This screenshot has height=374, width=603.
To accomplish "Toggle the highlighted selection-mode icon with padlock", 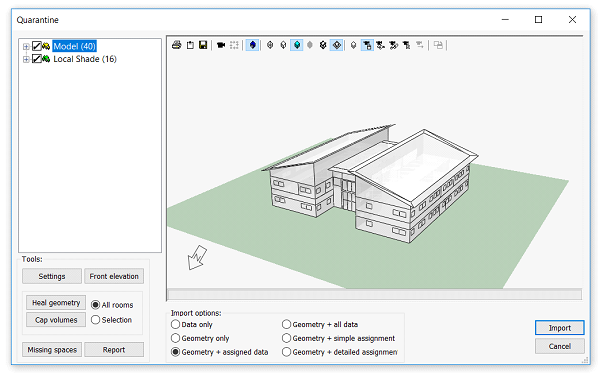I will (367, 45).
